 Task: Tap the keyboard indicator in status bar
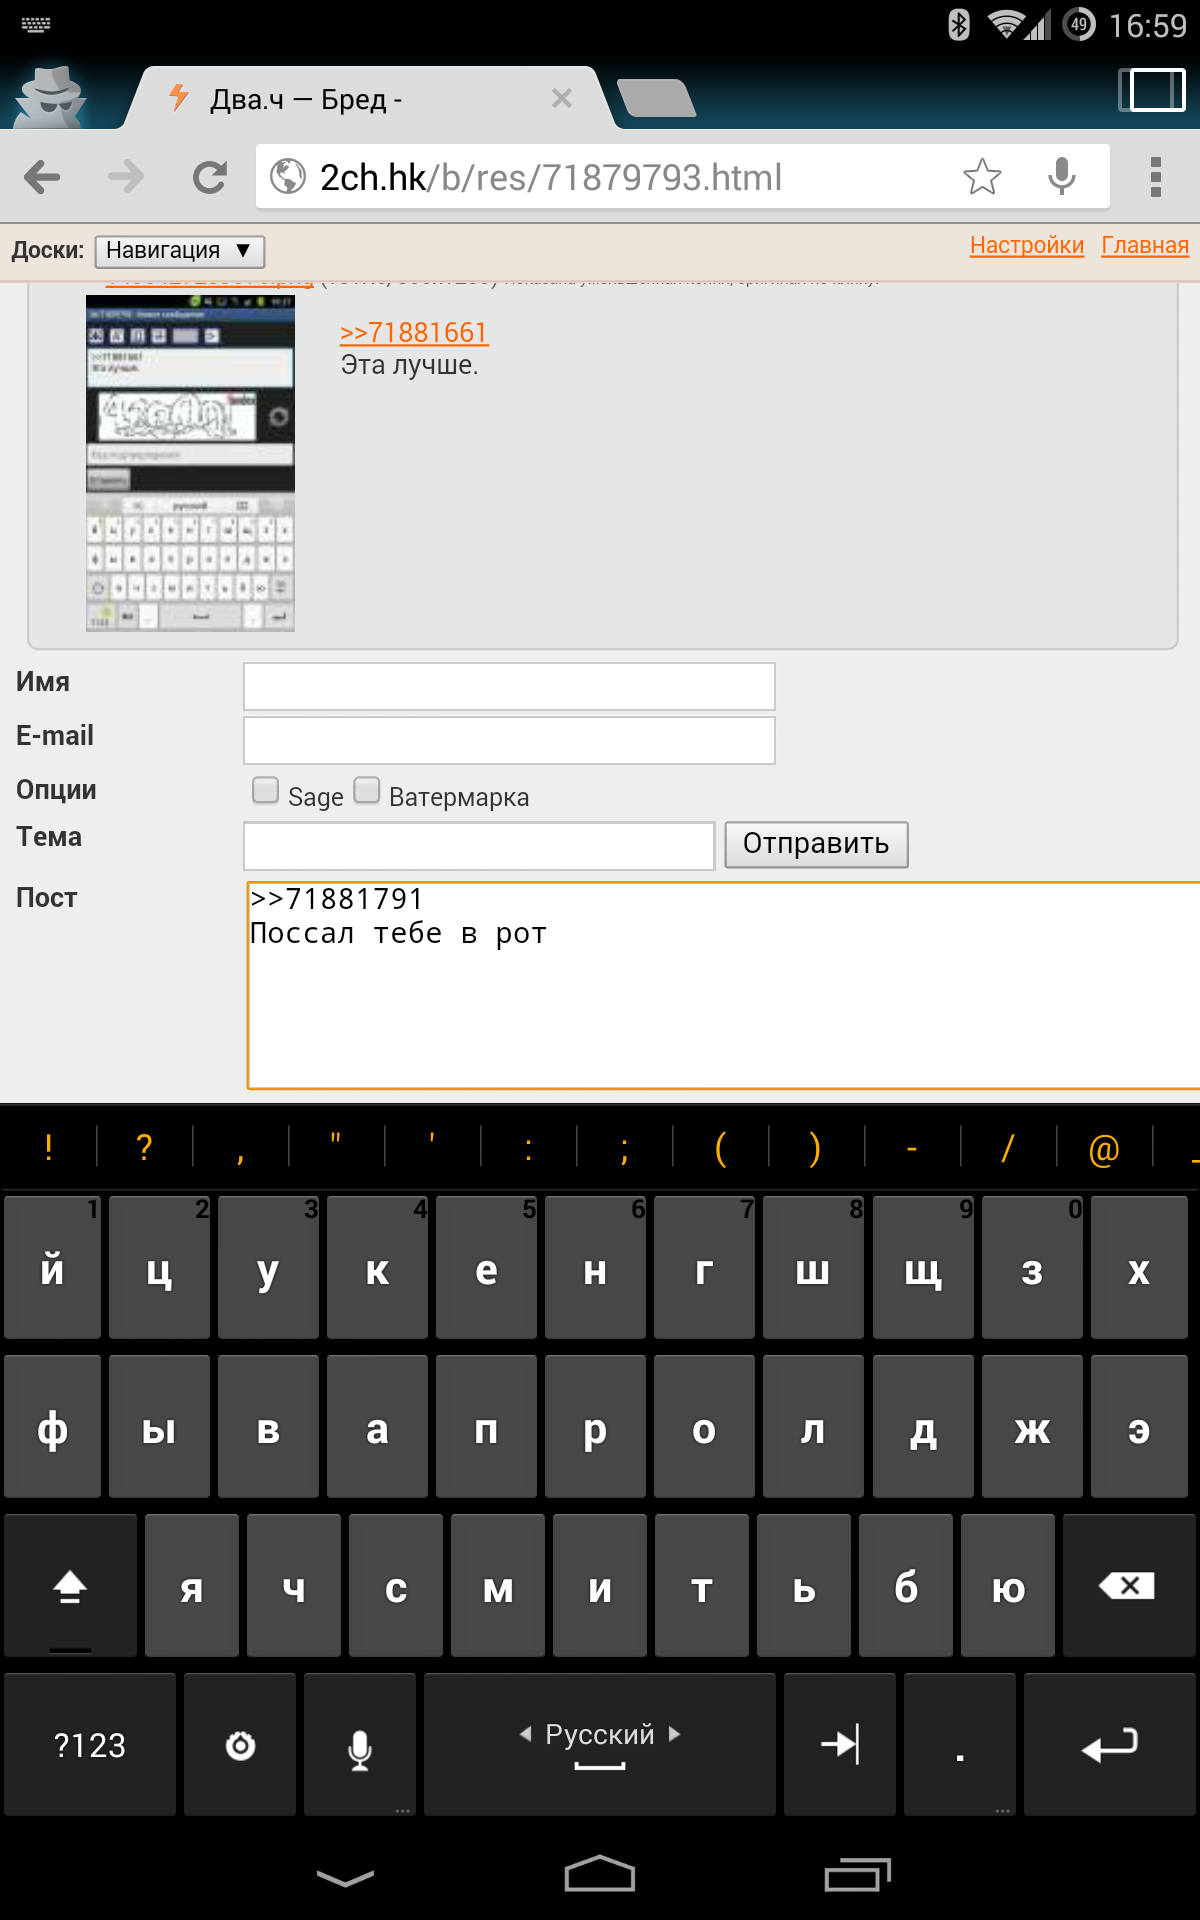[36, 25]
